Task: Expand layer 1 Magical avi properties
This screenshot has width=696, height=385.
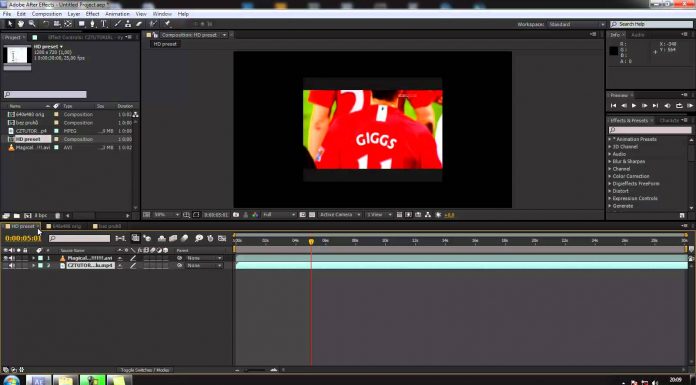Action: [33, 258]
